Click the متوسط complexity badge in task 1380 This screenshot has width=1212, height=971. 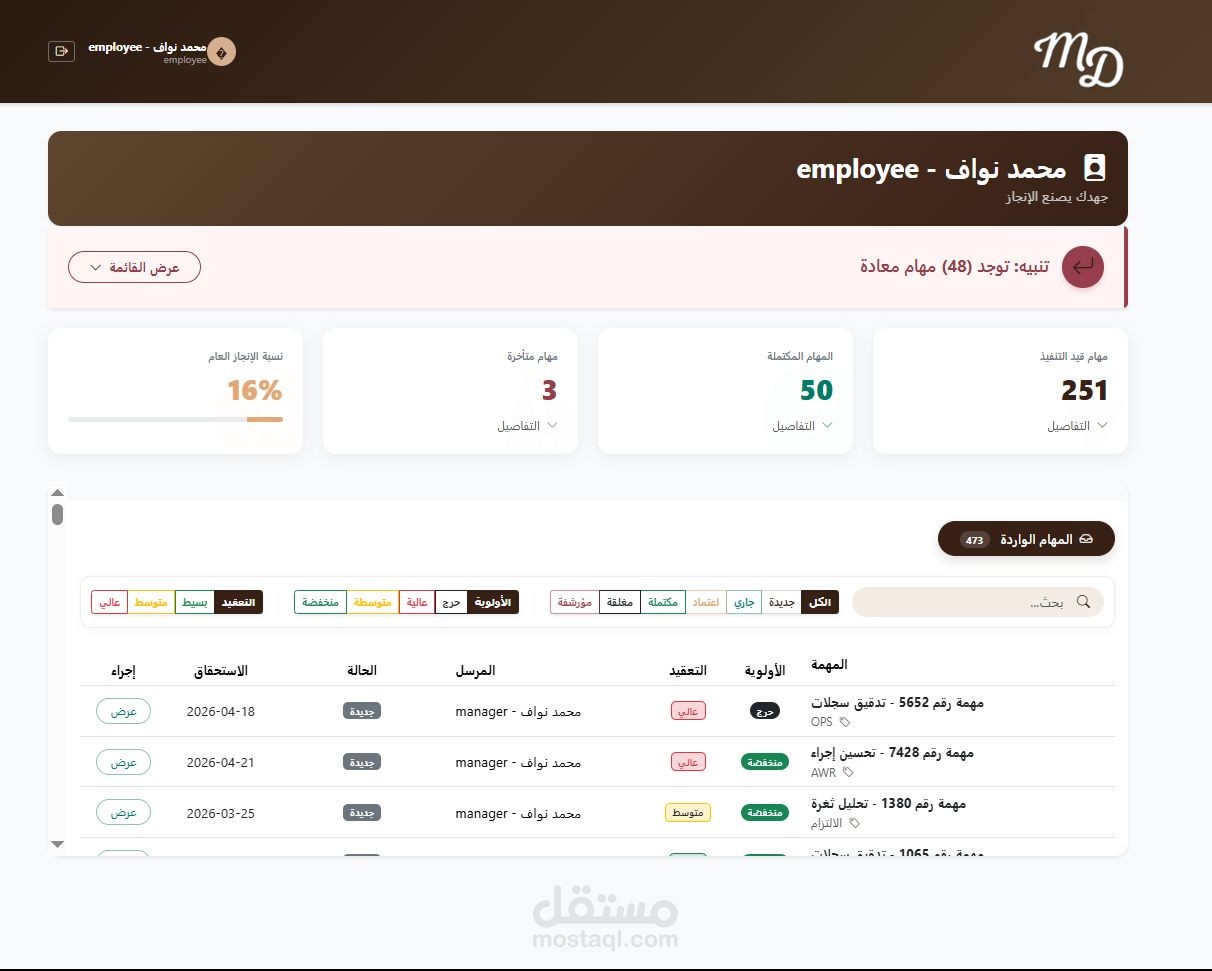[688, 813]
